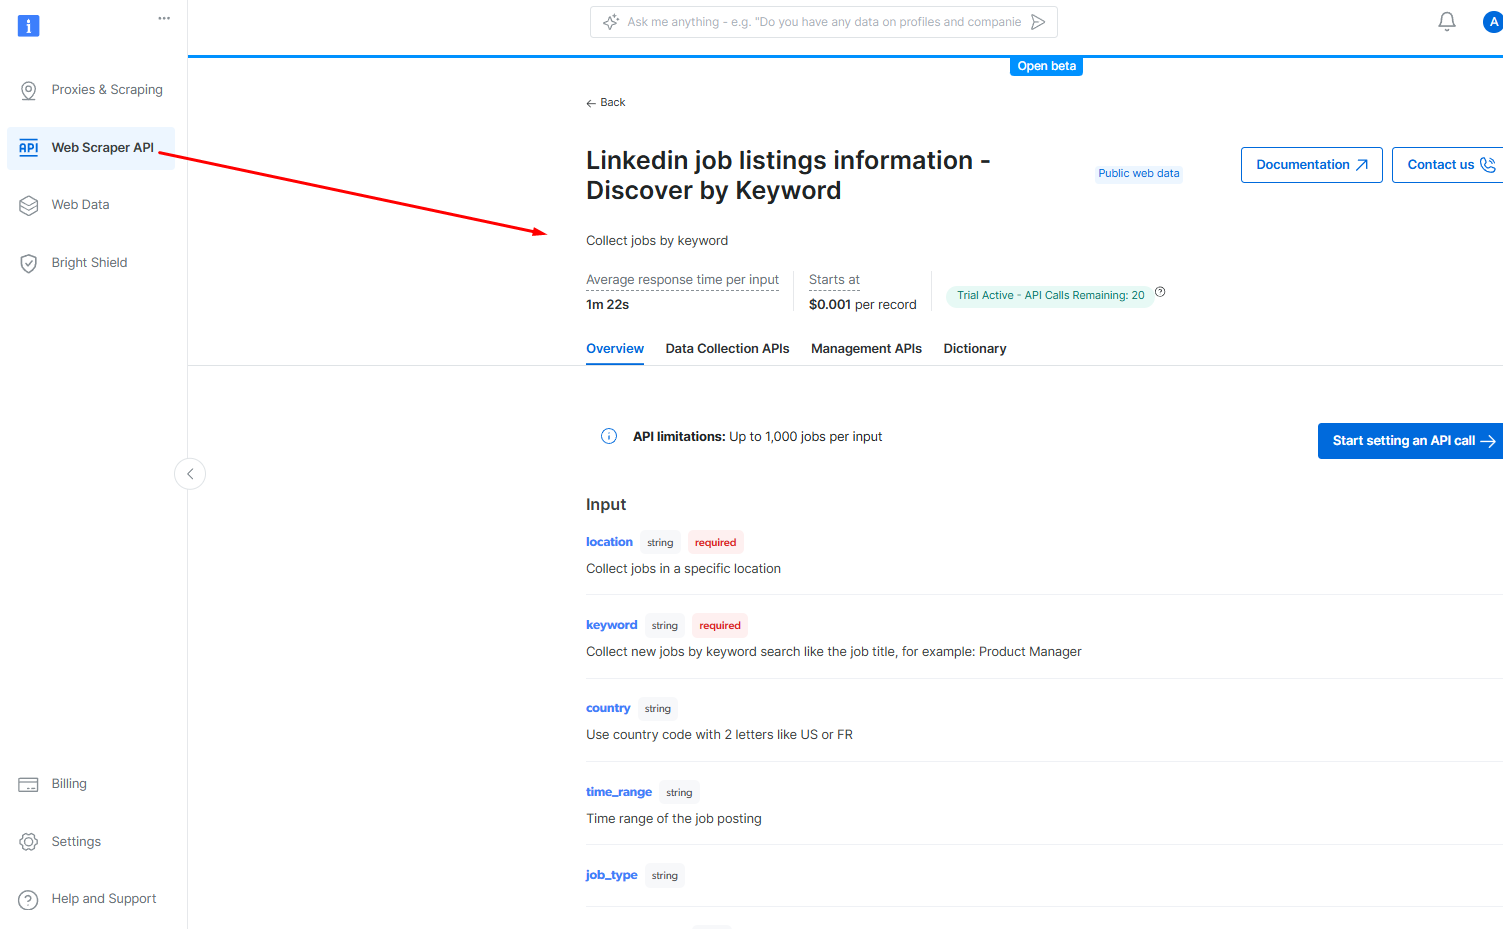Click the sparkle AI icon in the search box

(x=611, y=22)
